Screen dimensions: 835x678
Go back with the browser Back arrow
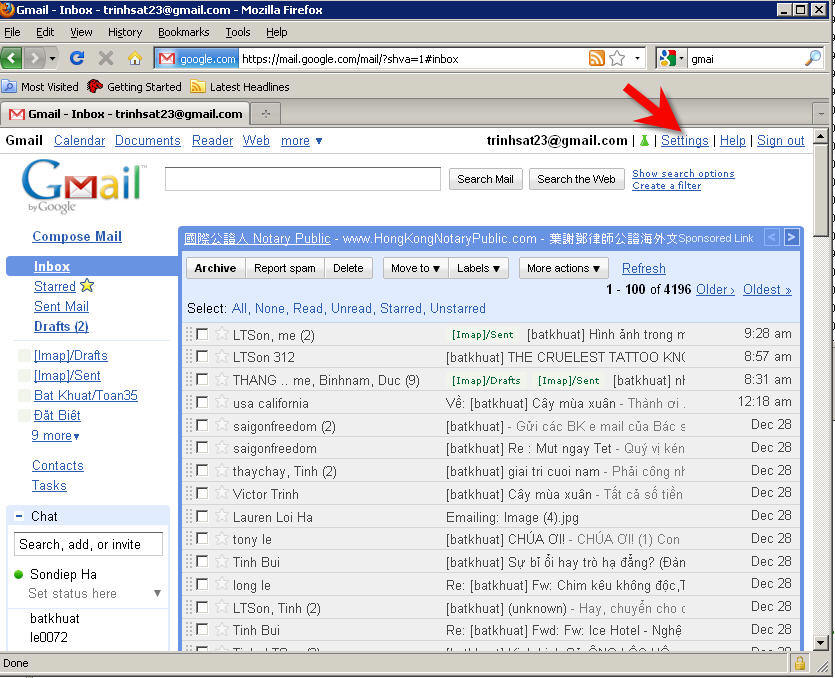12,58
